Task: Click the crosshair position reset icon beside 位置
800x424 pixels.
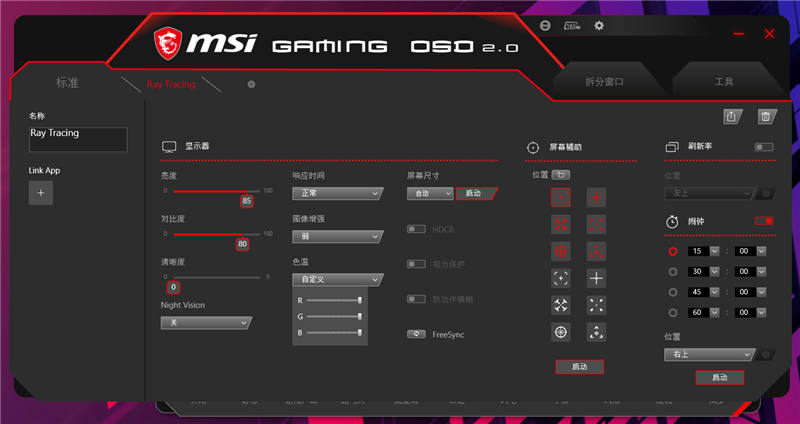Action: pos(561,175)
